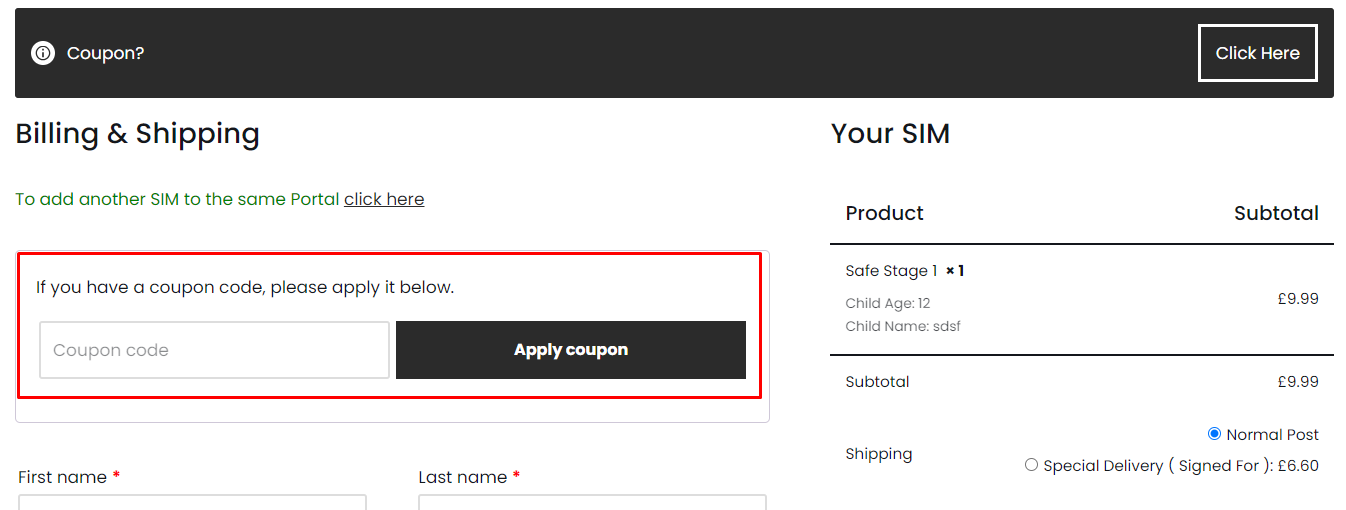Click the First name text field

pos(192,502)
